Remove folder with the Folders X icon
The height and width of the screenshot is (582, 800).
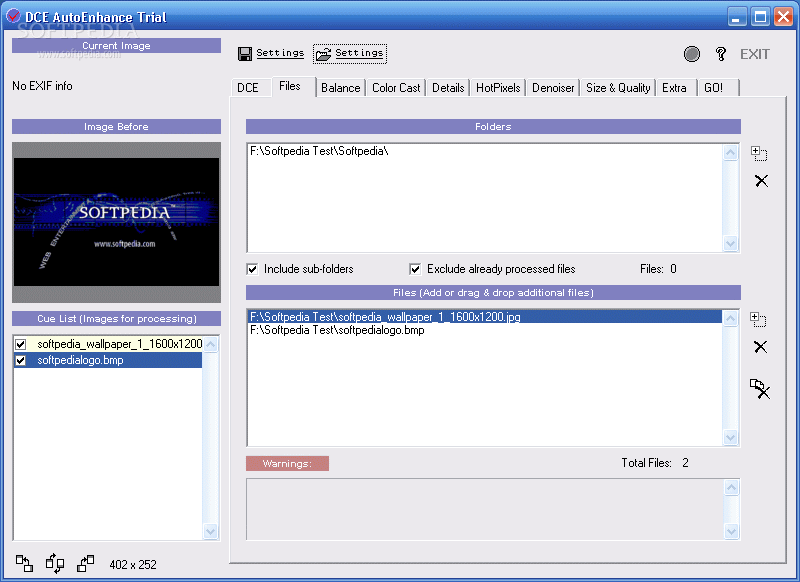[761, 181]
